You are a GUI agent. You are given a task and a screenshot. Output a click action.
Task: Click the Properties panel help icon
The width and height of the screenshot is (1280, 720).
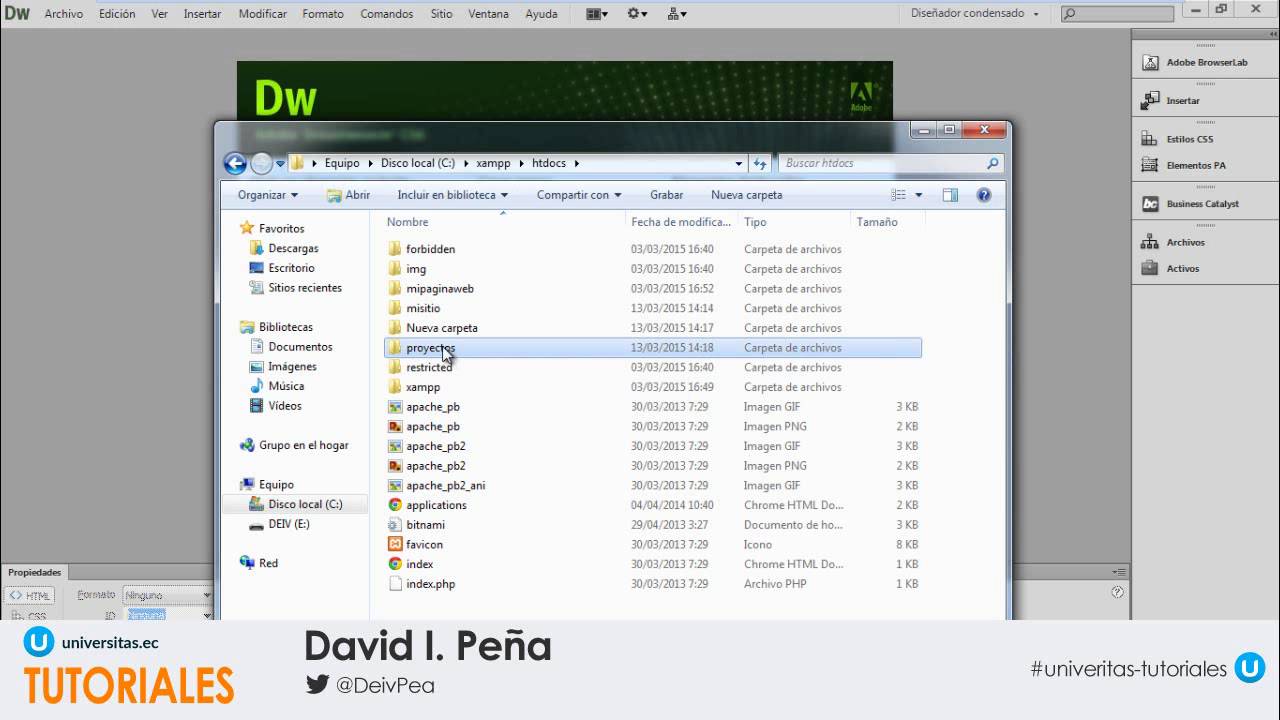(1117, 592)
